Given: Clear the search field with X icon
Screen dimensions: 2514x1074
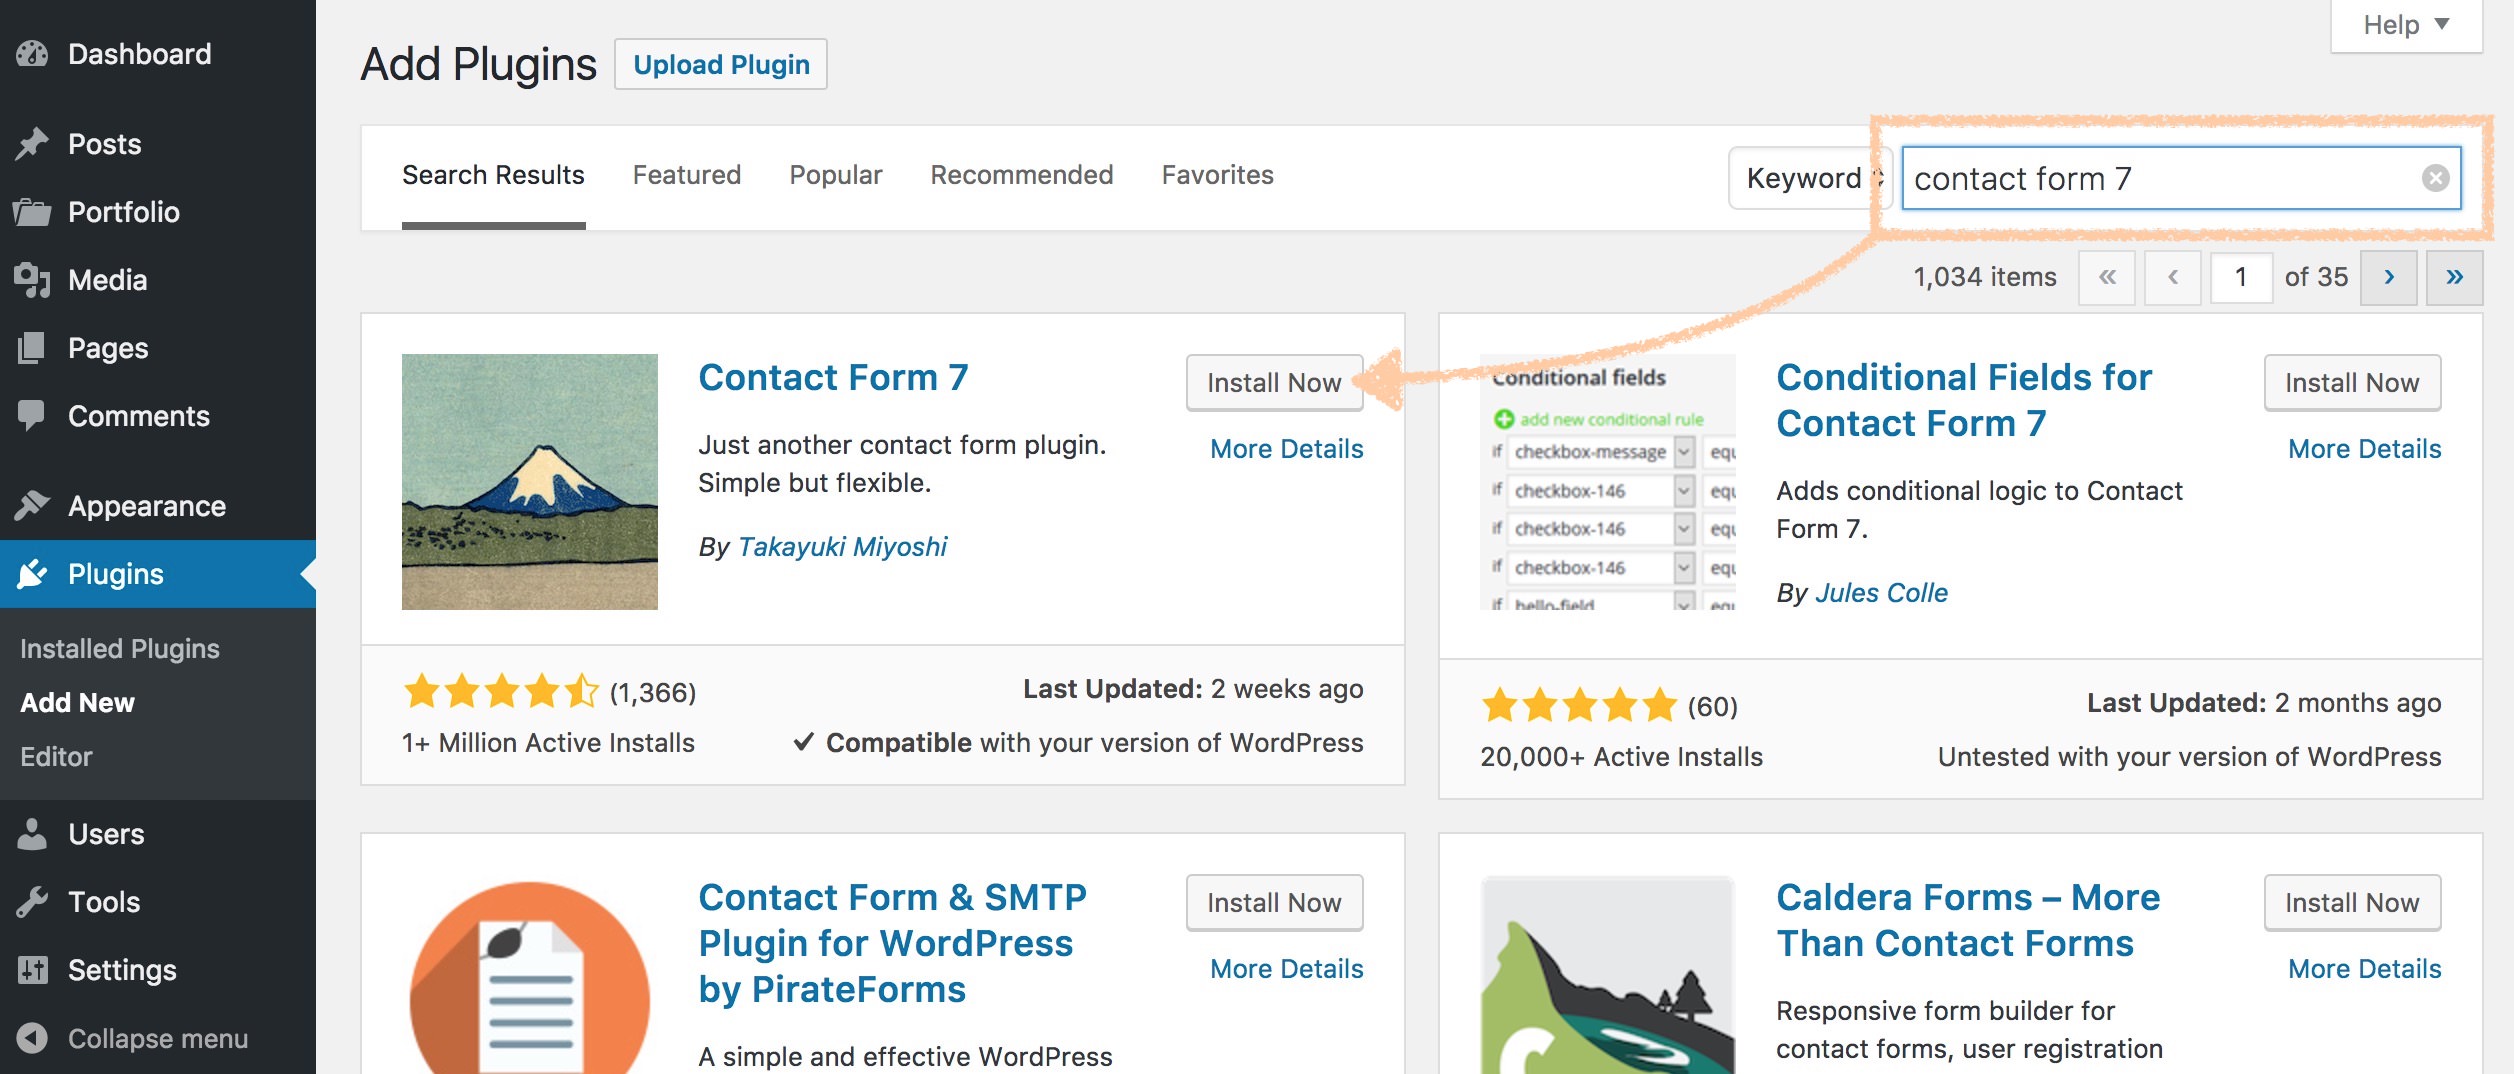Looking at the screenshot, I should click(2435, 178).
